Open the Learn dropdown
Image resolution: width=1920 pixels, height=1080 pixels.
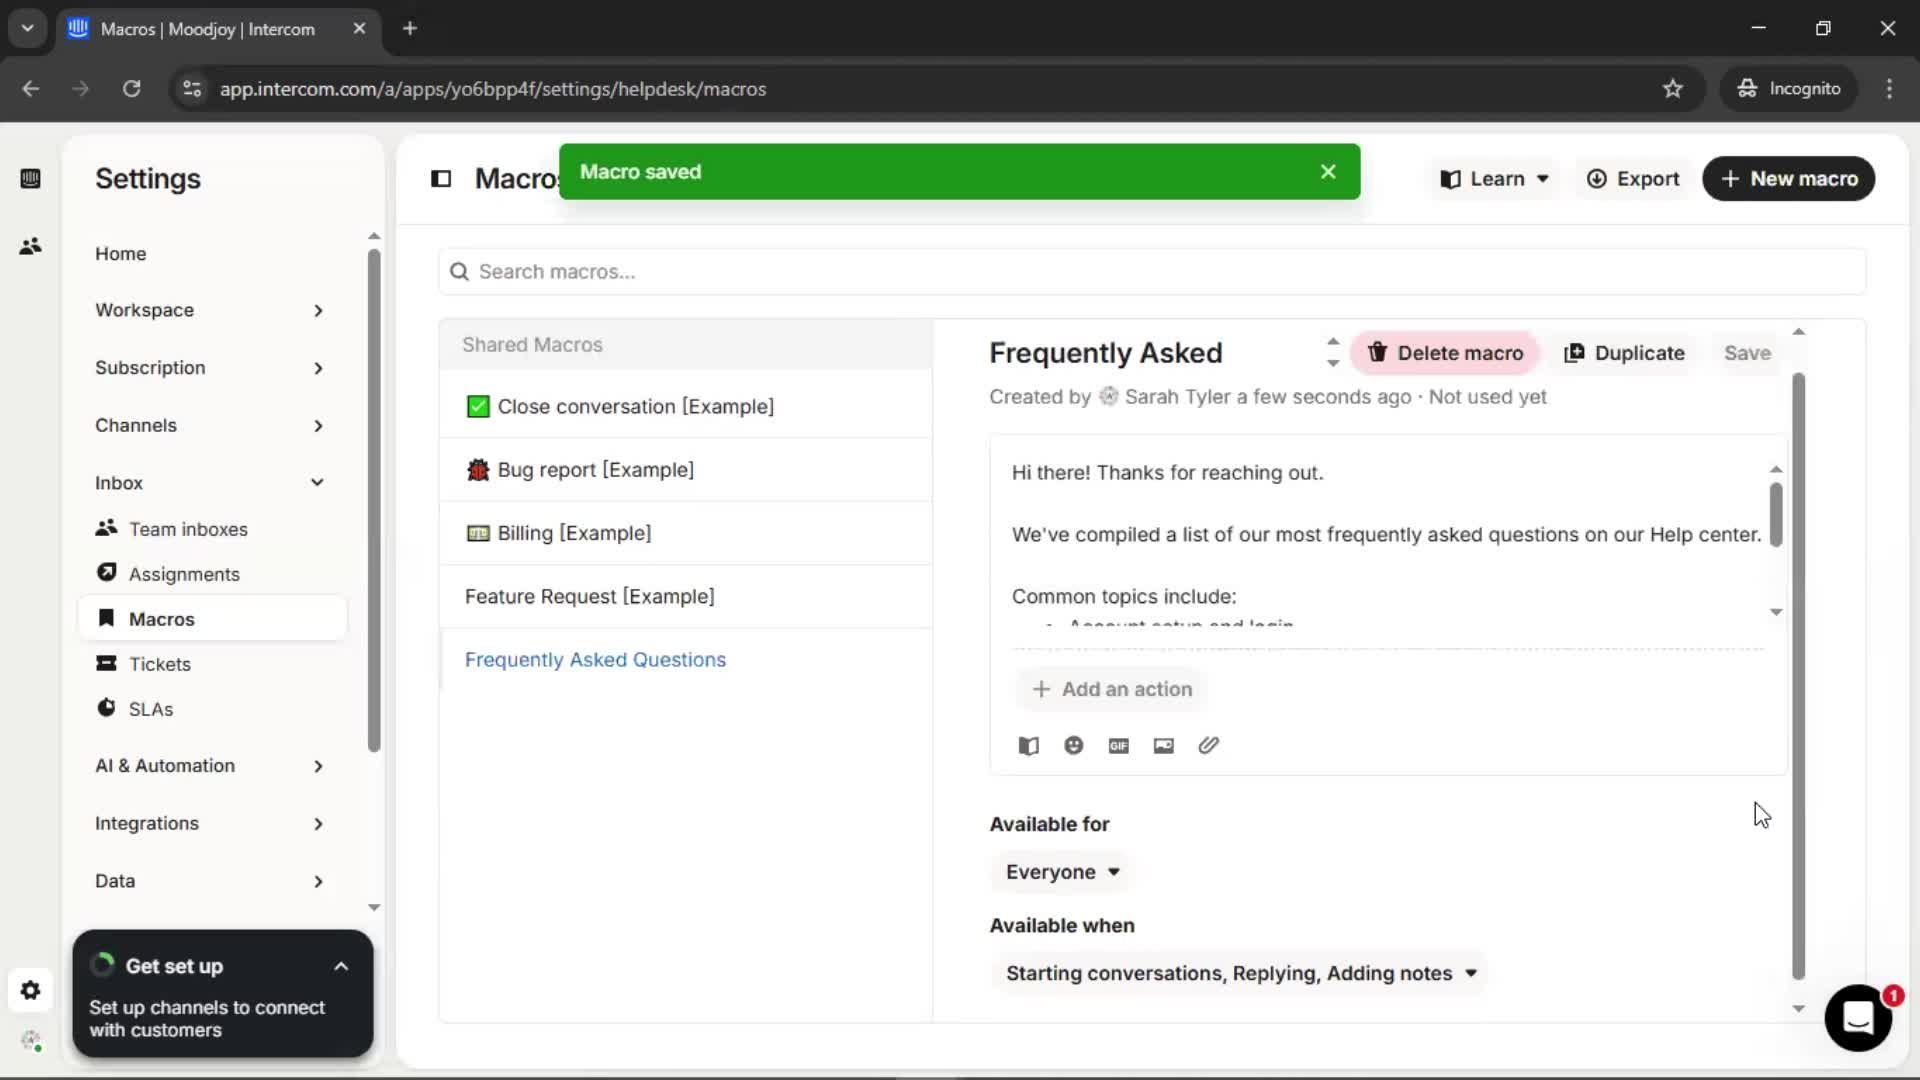click(x=1494, y=179)
